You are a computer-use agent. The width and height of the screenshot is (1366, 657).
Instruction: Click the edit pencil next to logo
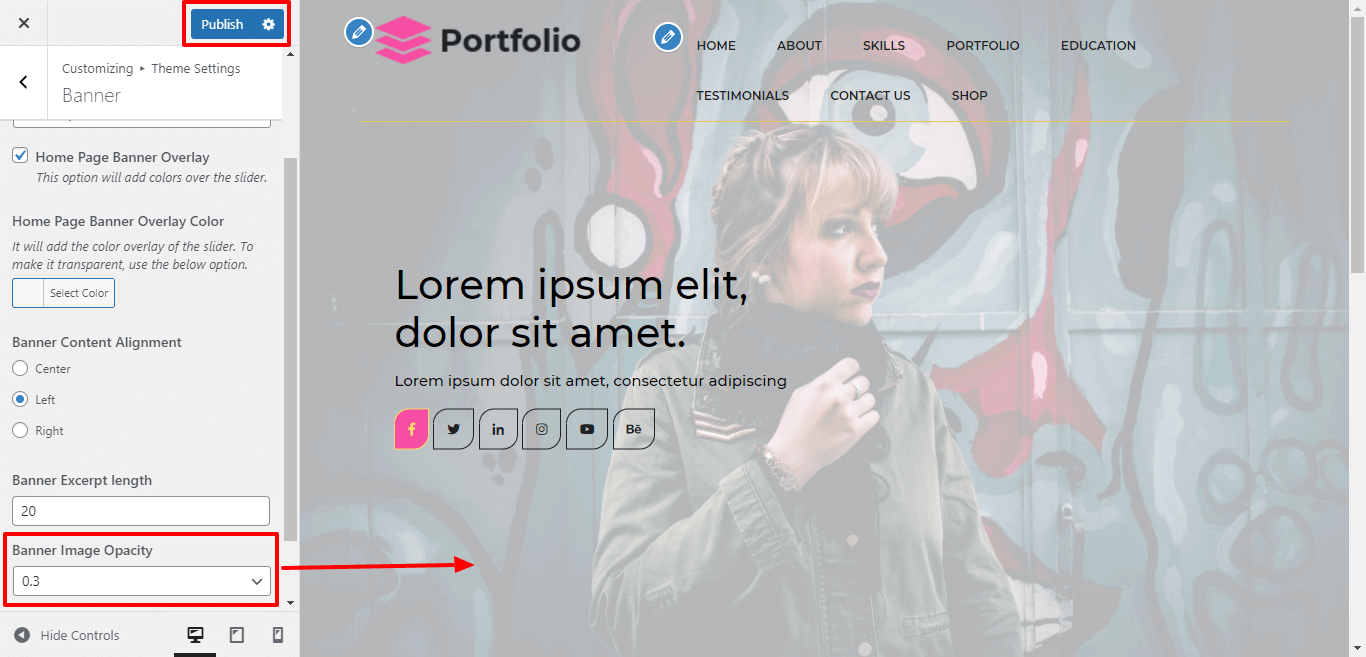coord(358,32)
